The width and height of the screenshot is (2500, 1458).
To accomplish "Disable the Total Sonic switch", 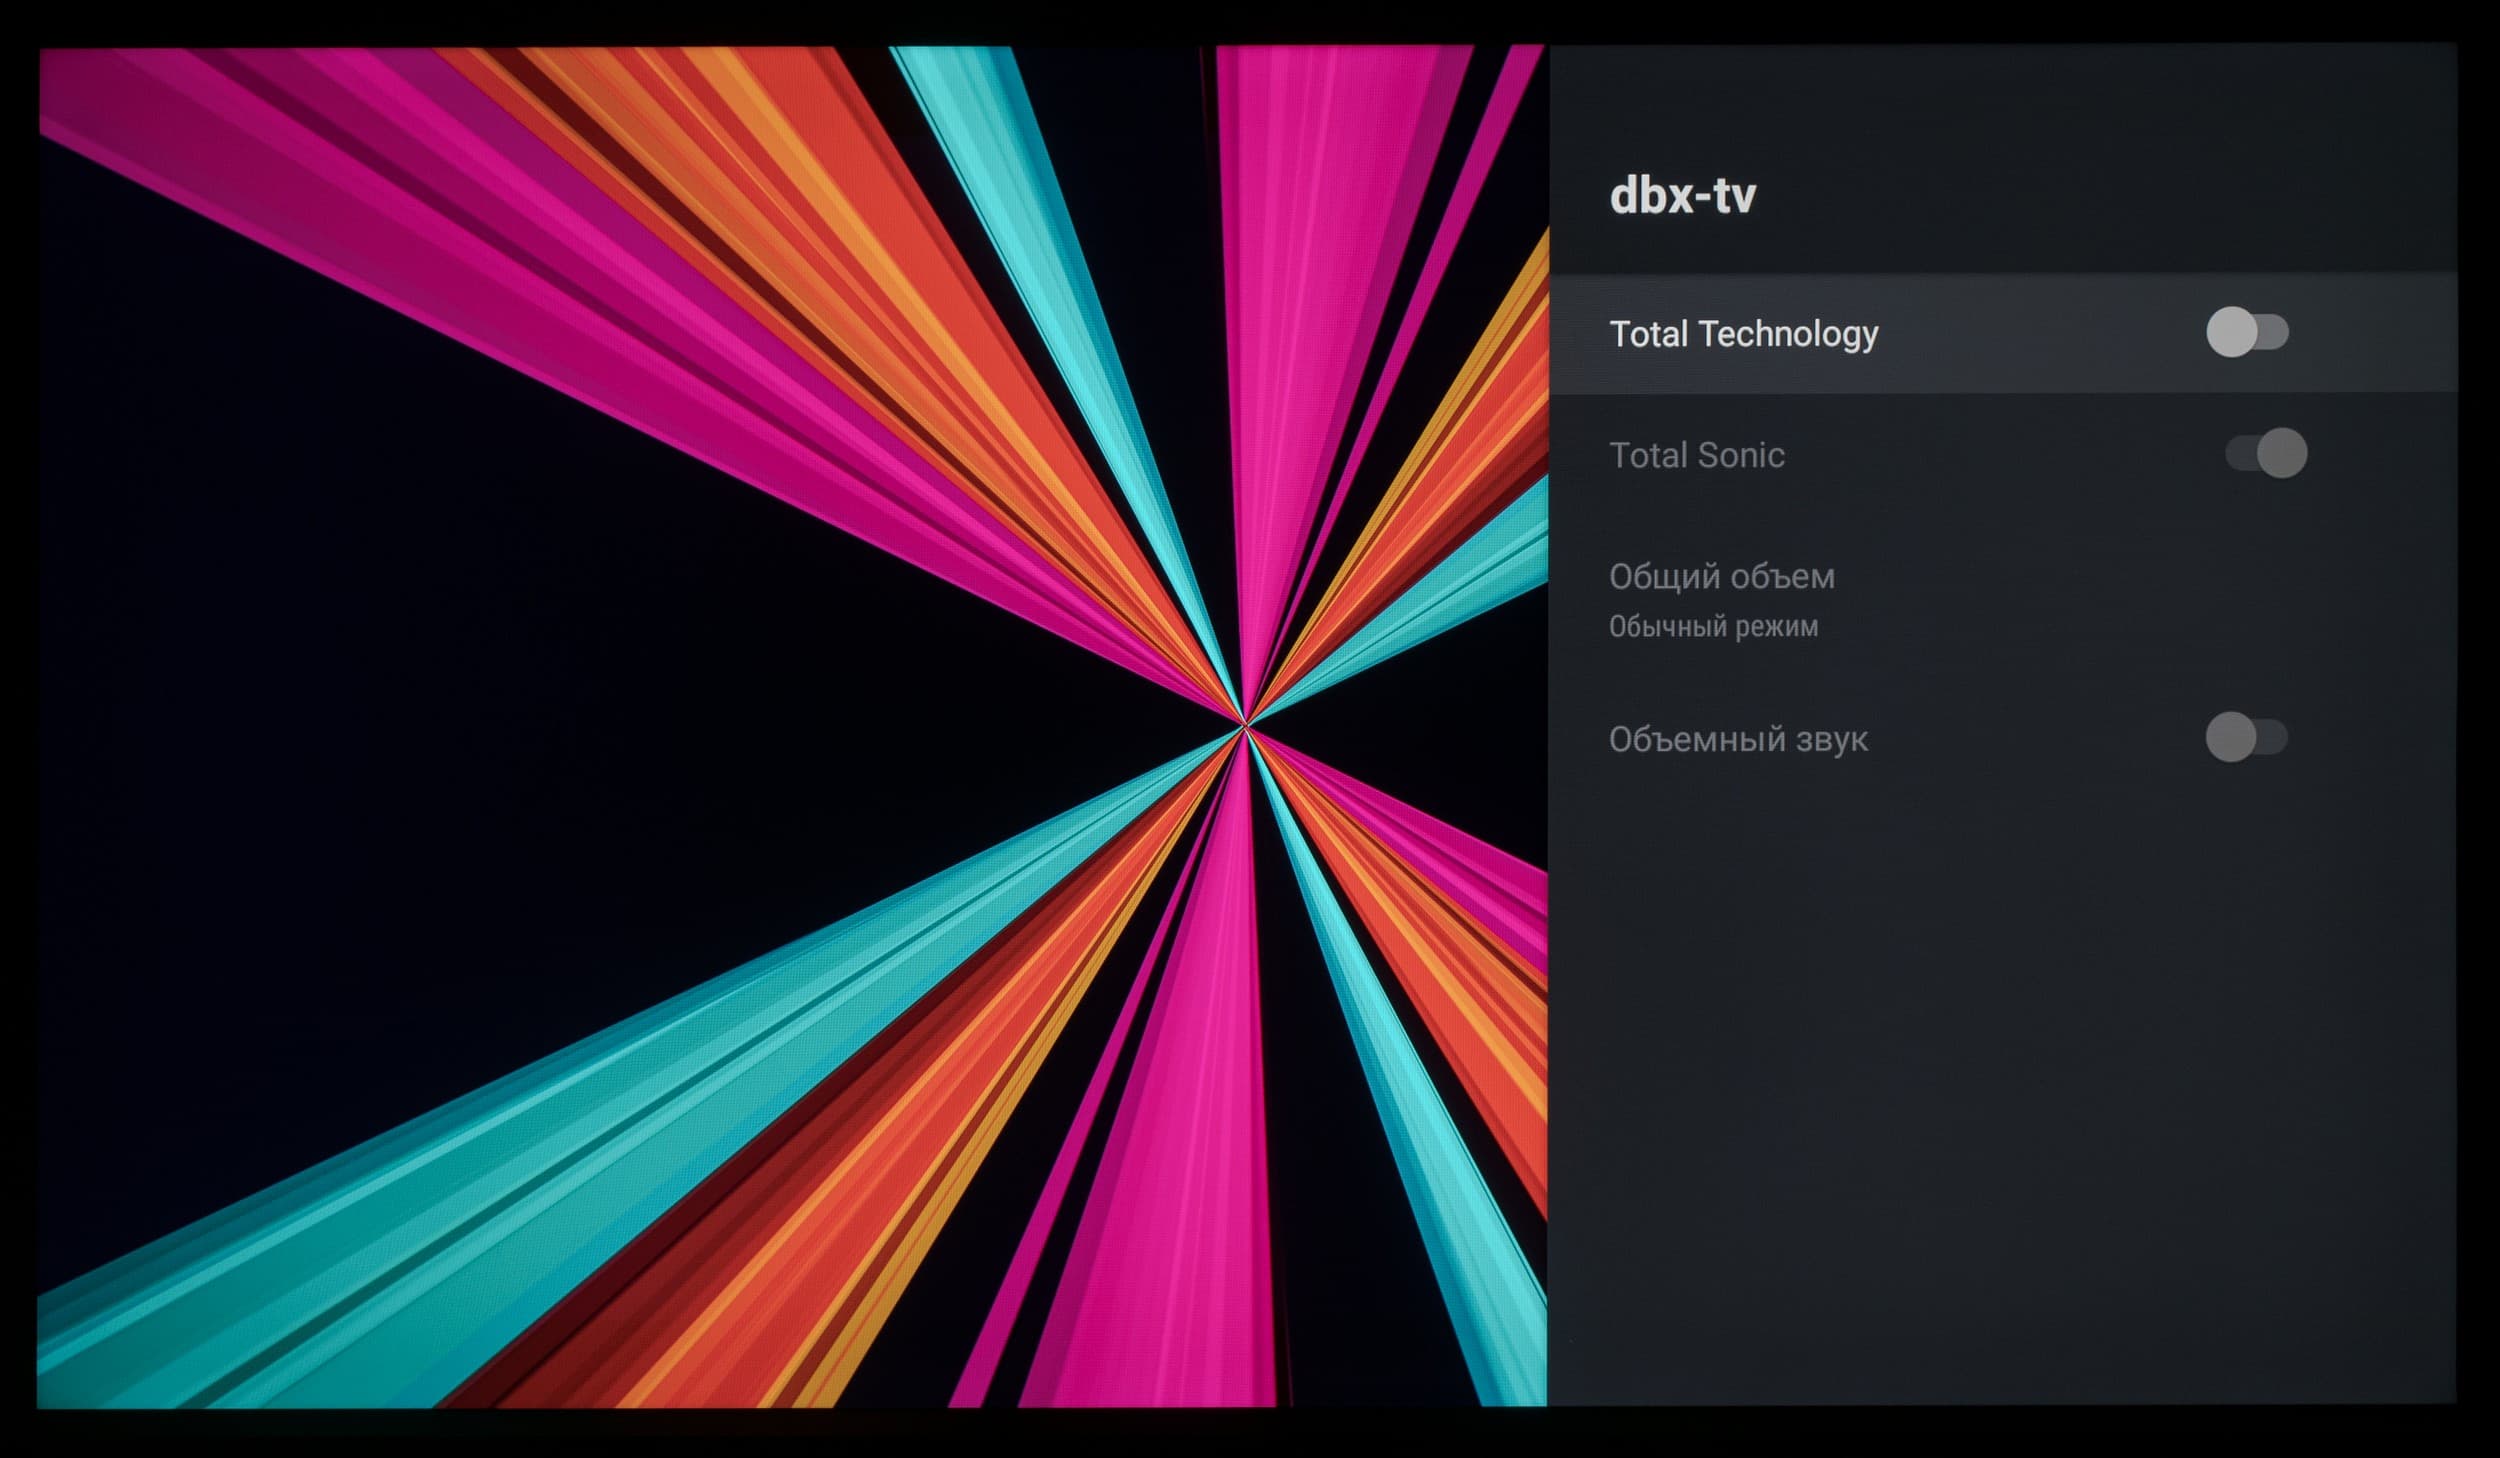I will [2265, 453].
